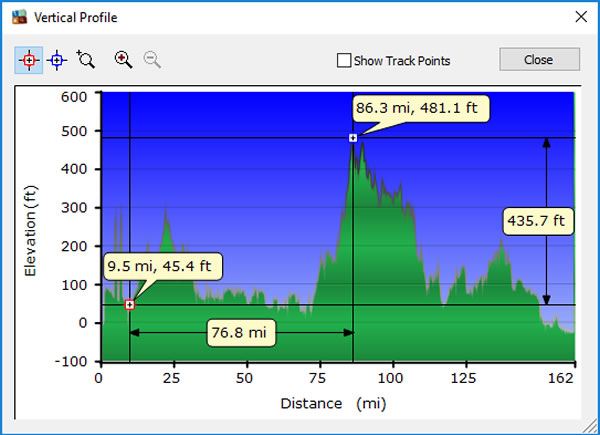The height and width of the screenshot is (435, 600).
Task: Click the "9.5 mi, 45.4 ft" callout
Action: click(x=163, y=266)
